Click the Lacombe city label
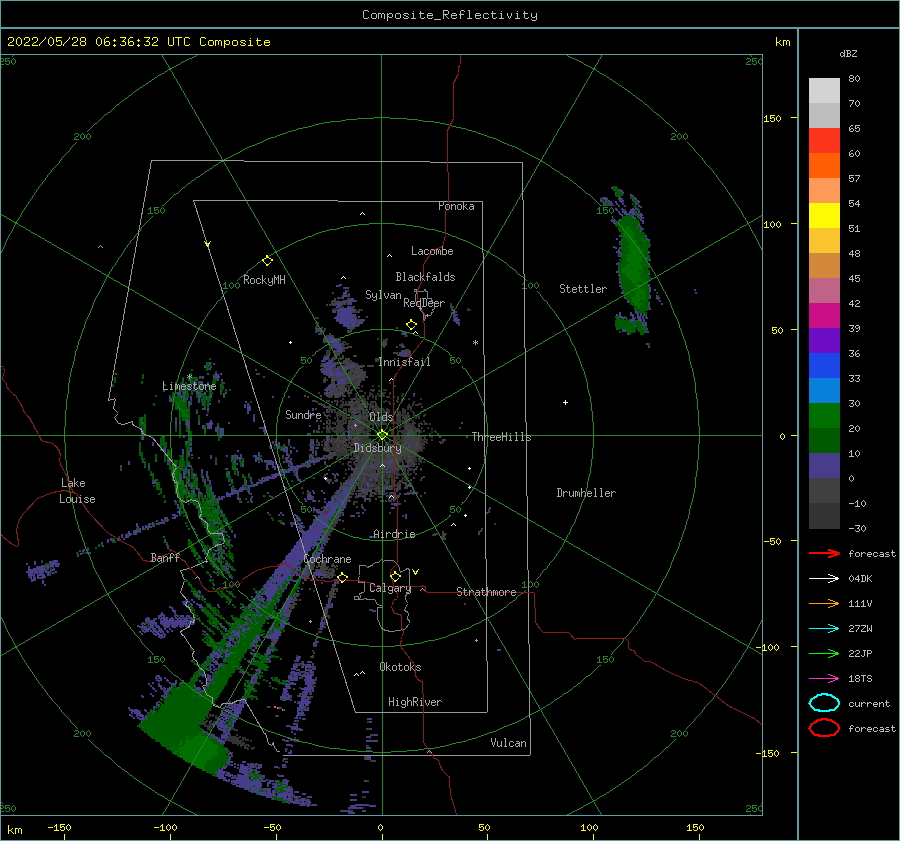Viewport: 900px width, 841px height. click(432, 251)
